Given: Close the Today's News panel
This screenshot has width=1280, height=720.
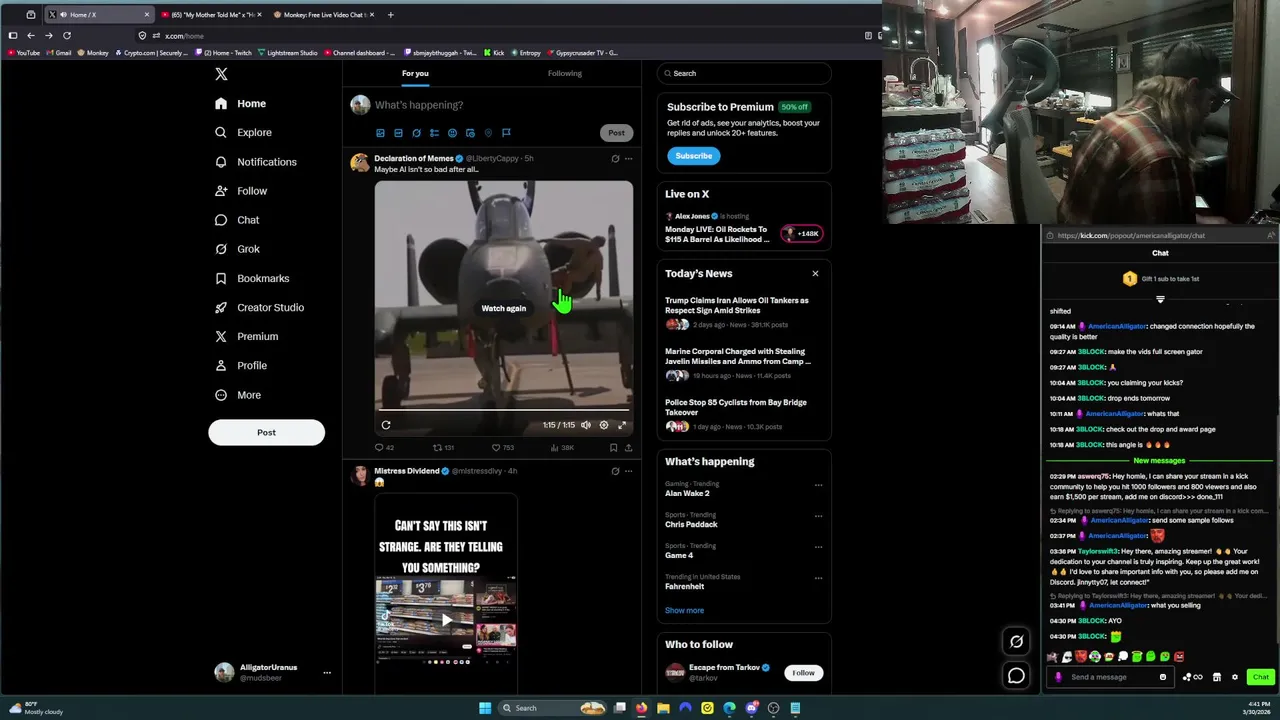Looking at the screenshot, I should (815, 273).
